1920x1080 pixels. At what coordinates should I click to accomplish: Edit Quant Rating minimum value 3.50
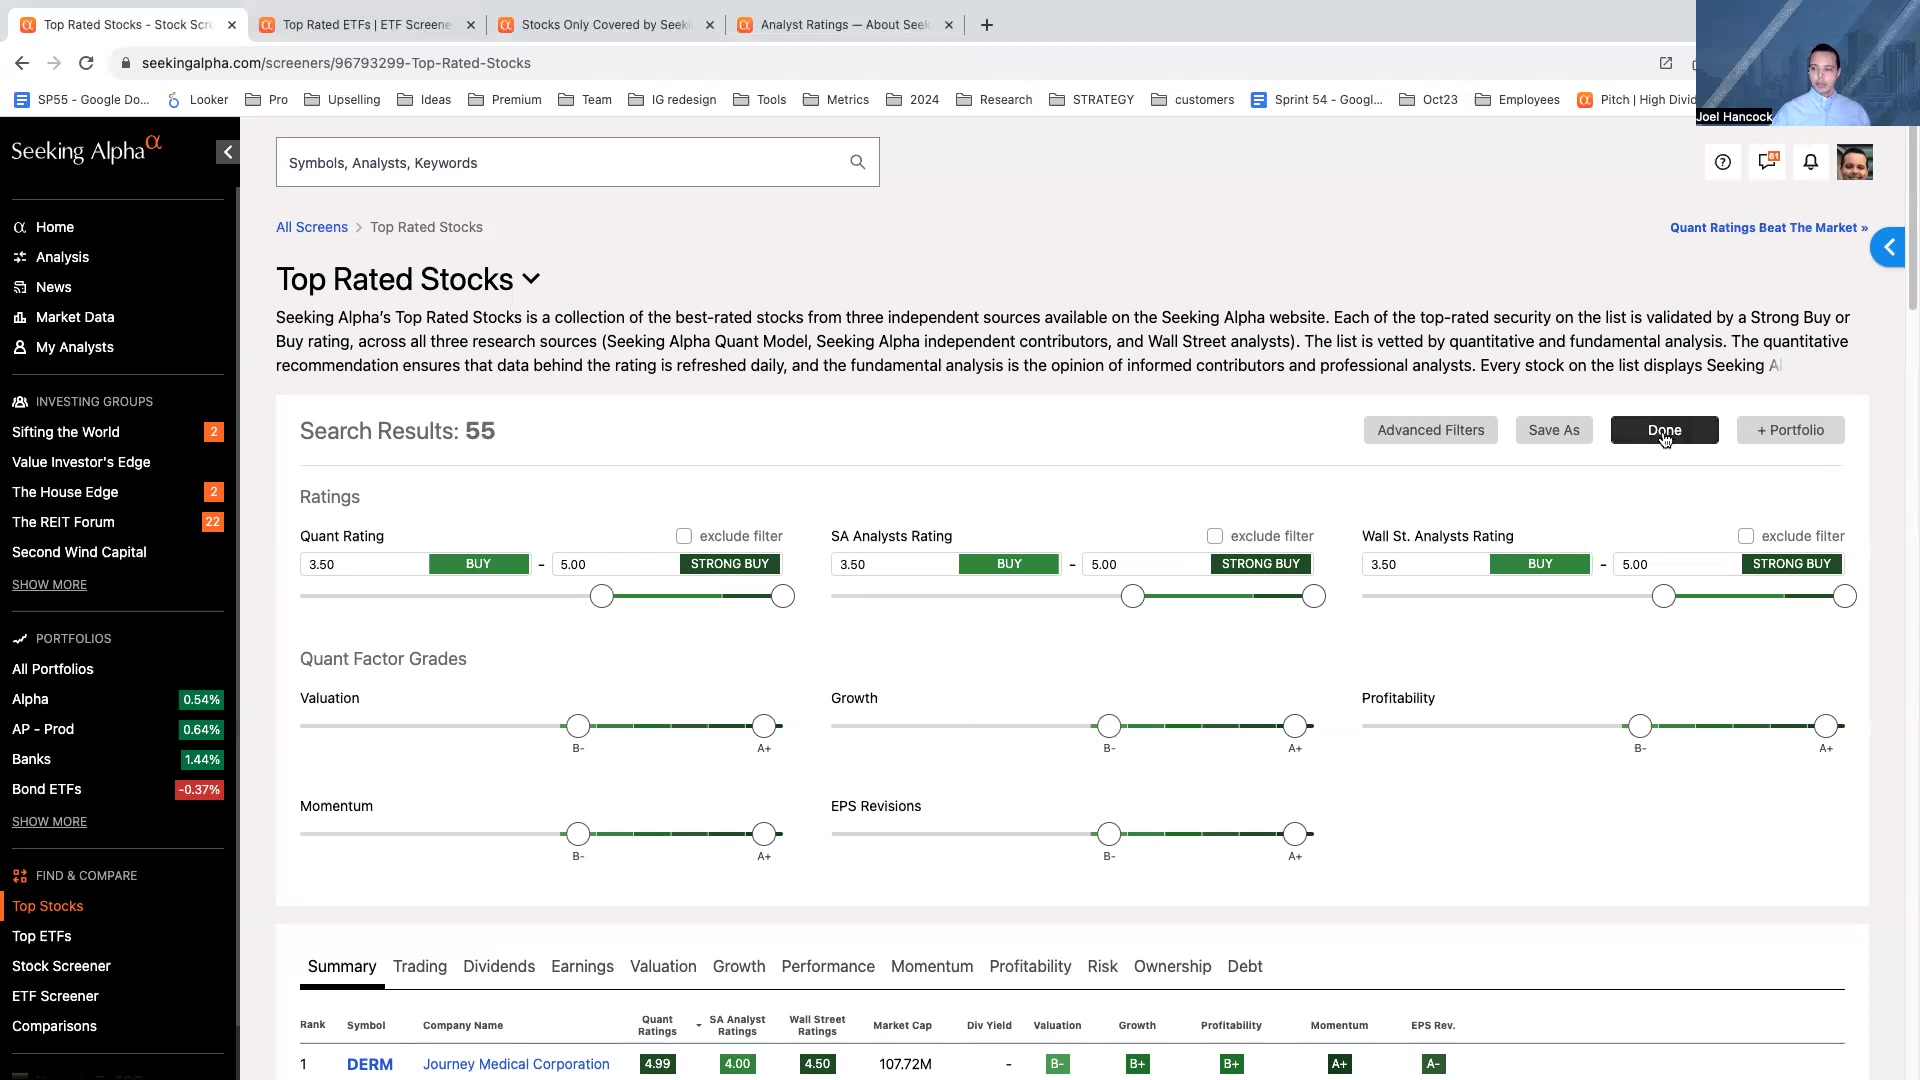pos(364,565)
